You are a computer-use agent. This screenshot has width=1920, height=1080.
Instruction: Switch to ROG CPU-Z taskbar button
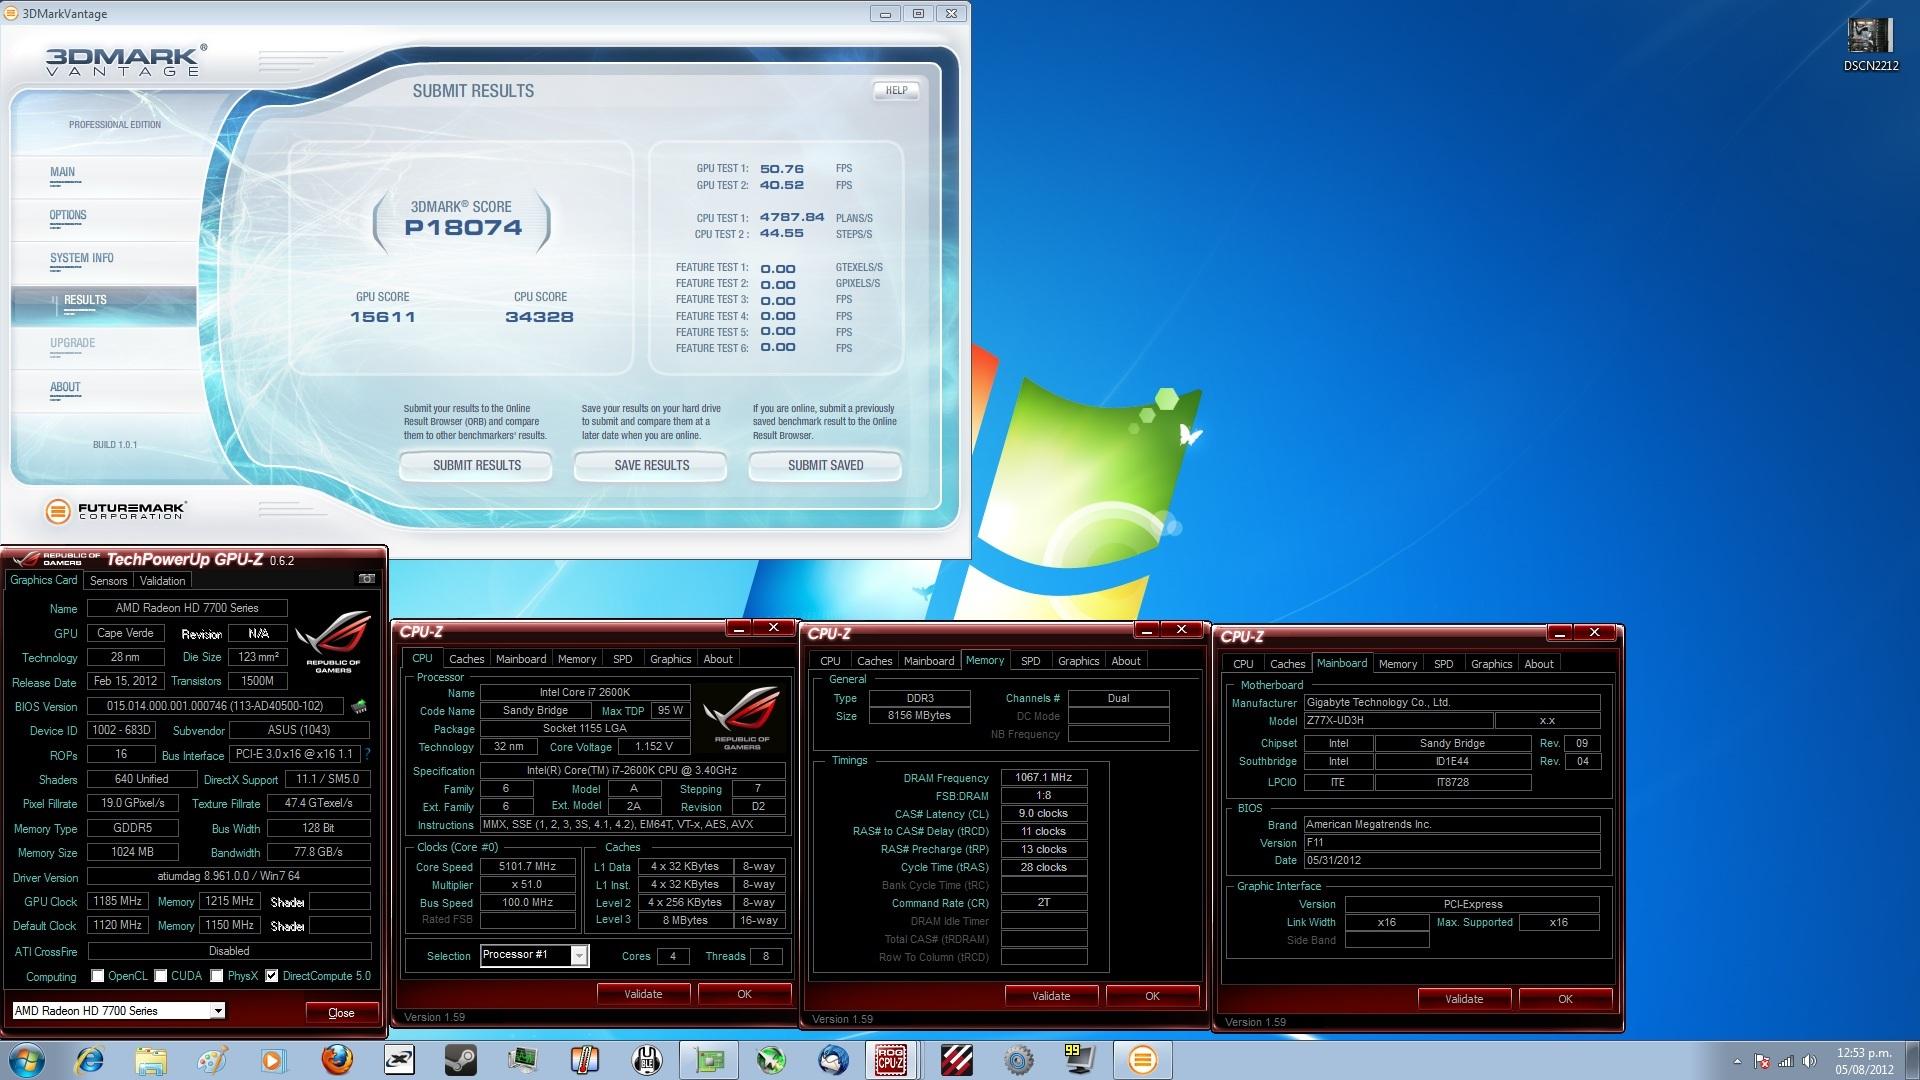click(x=890, y=1059)
